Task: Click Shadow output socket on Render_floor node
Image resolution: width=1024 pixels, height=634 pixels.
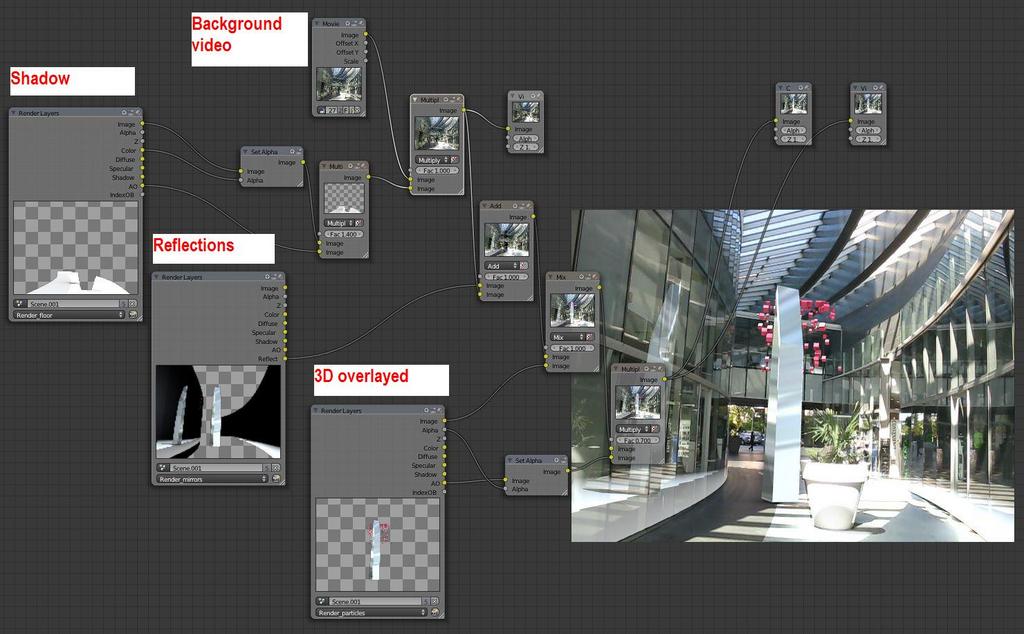Action: (142, 177)
